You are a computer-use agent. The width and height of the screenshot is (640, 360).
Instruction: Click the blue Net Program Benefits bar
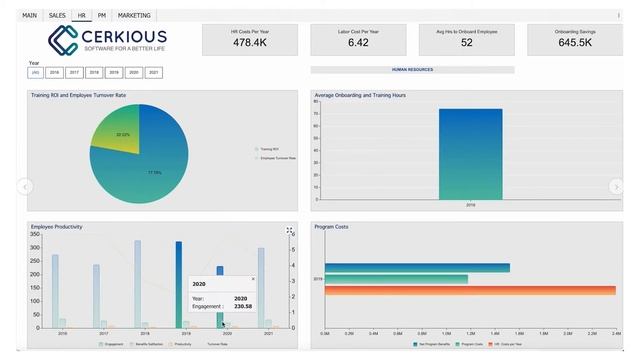click(417, 268)
